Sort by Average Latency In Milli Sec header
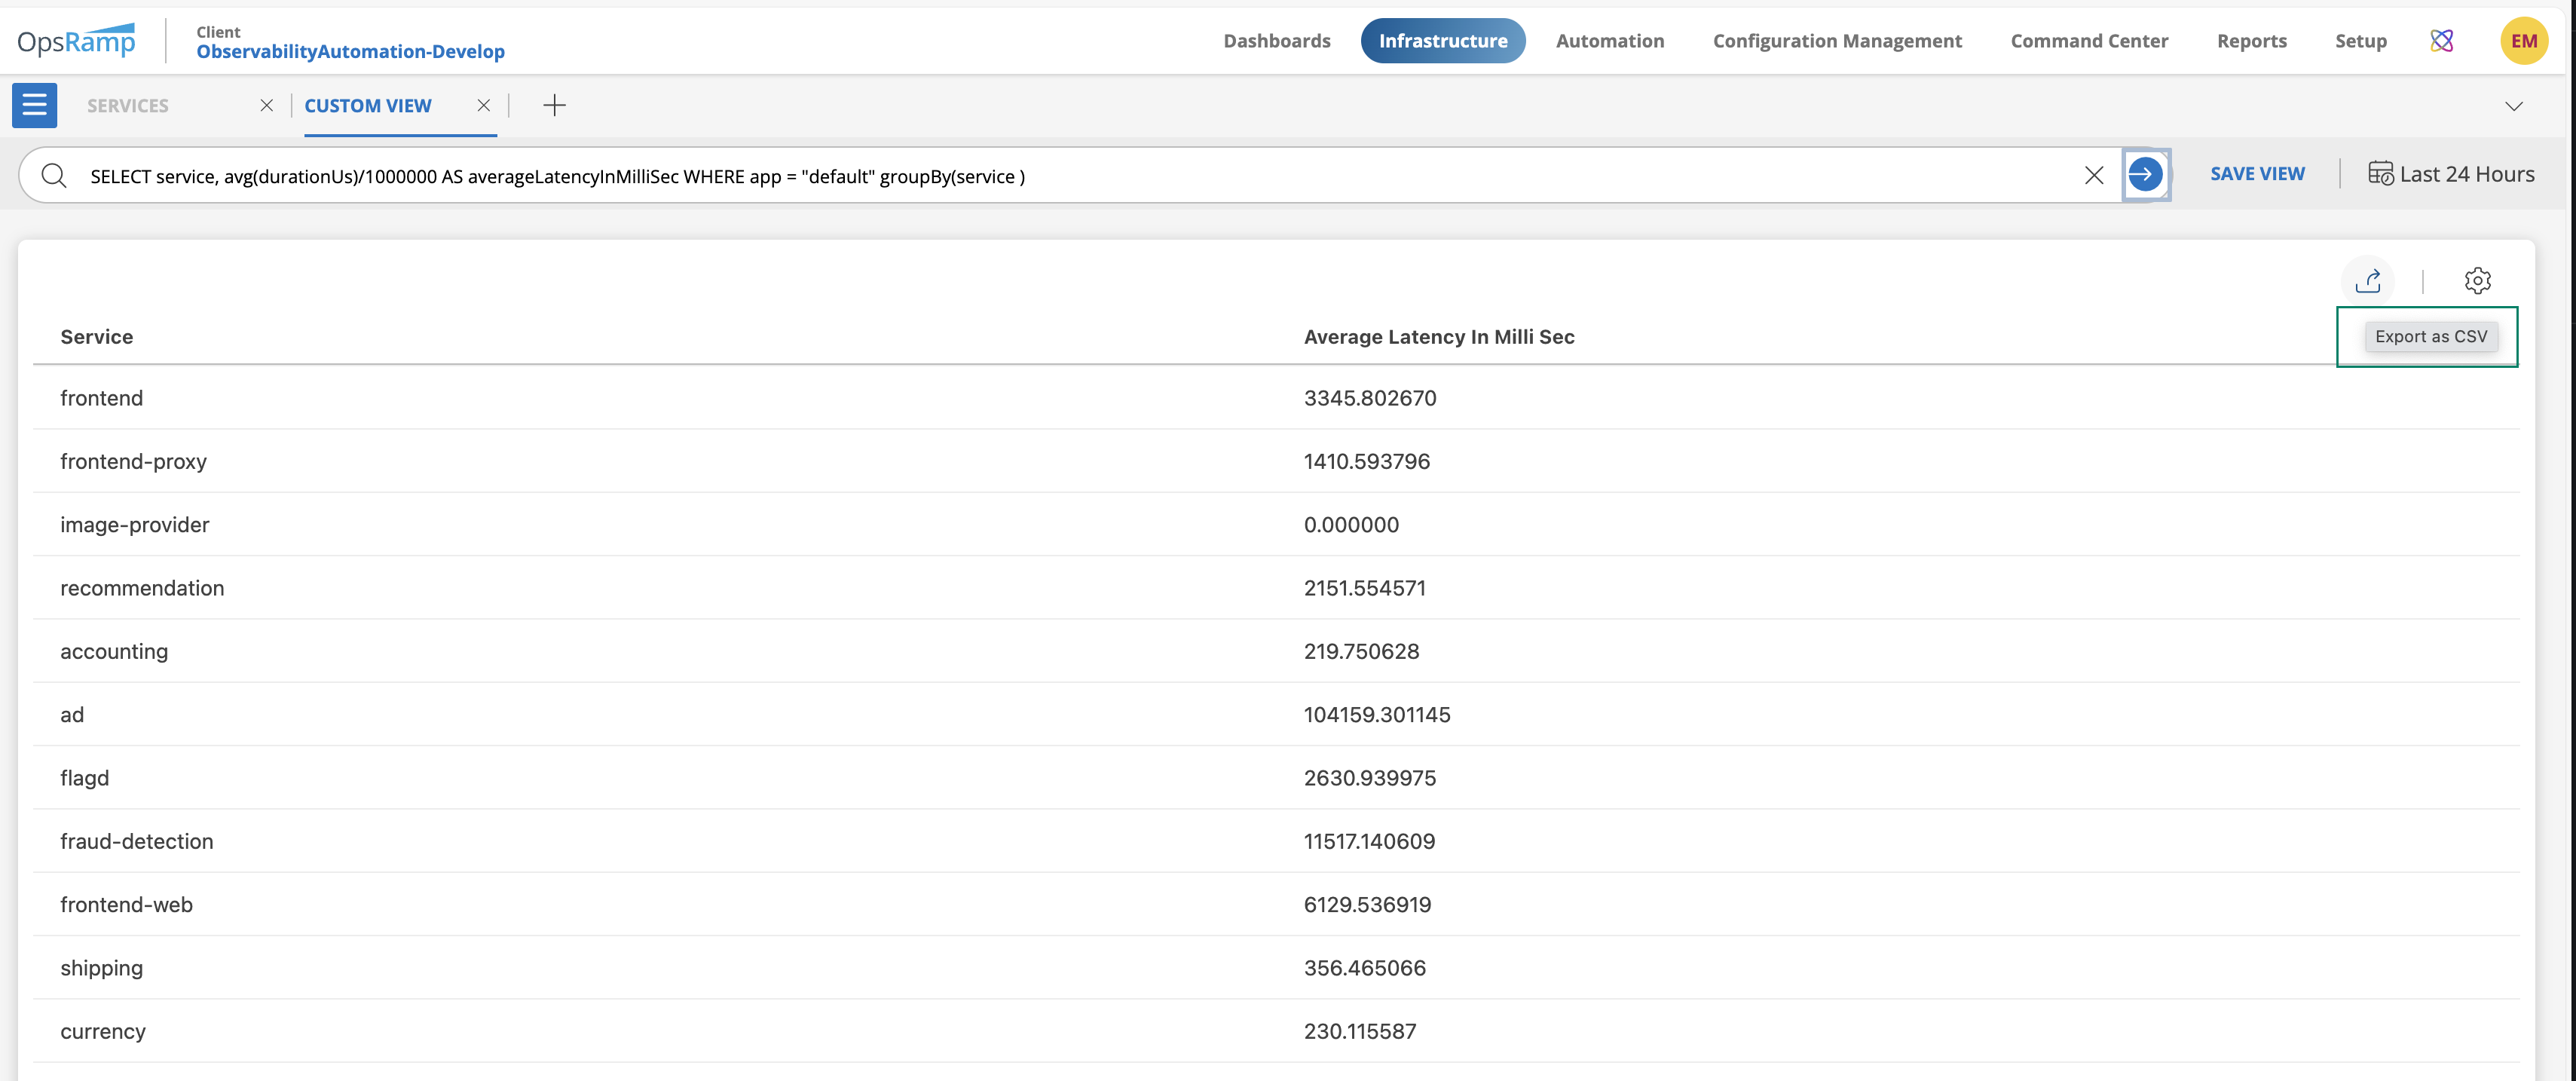Screen dimensions: 2576x1081 click(x=1439, y=337)
